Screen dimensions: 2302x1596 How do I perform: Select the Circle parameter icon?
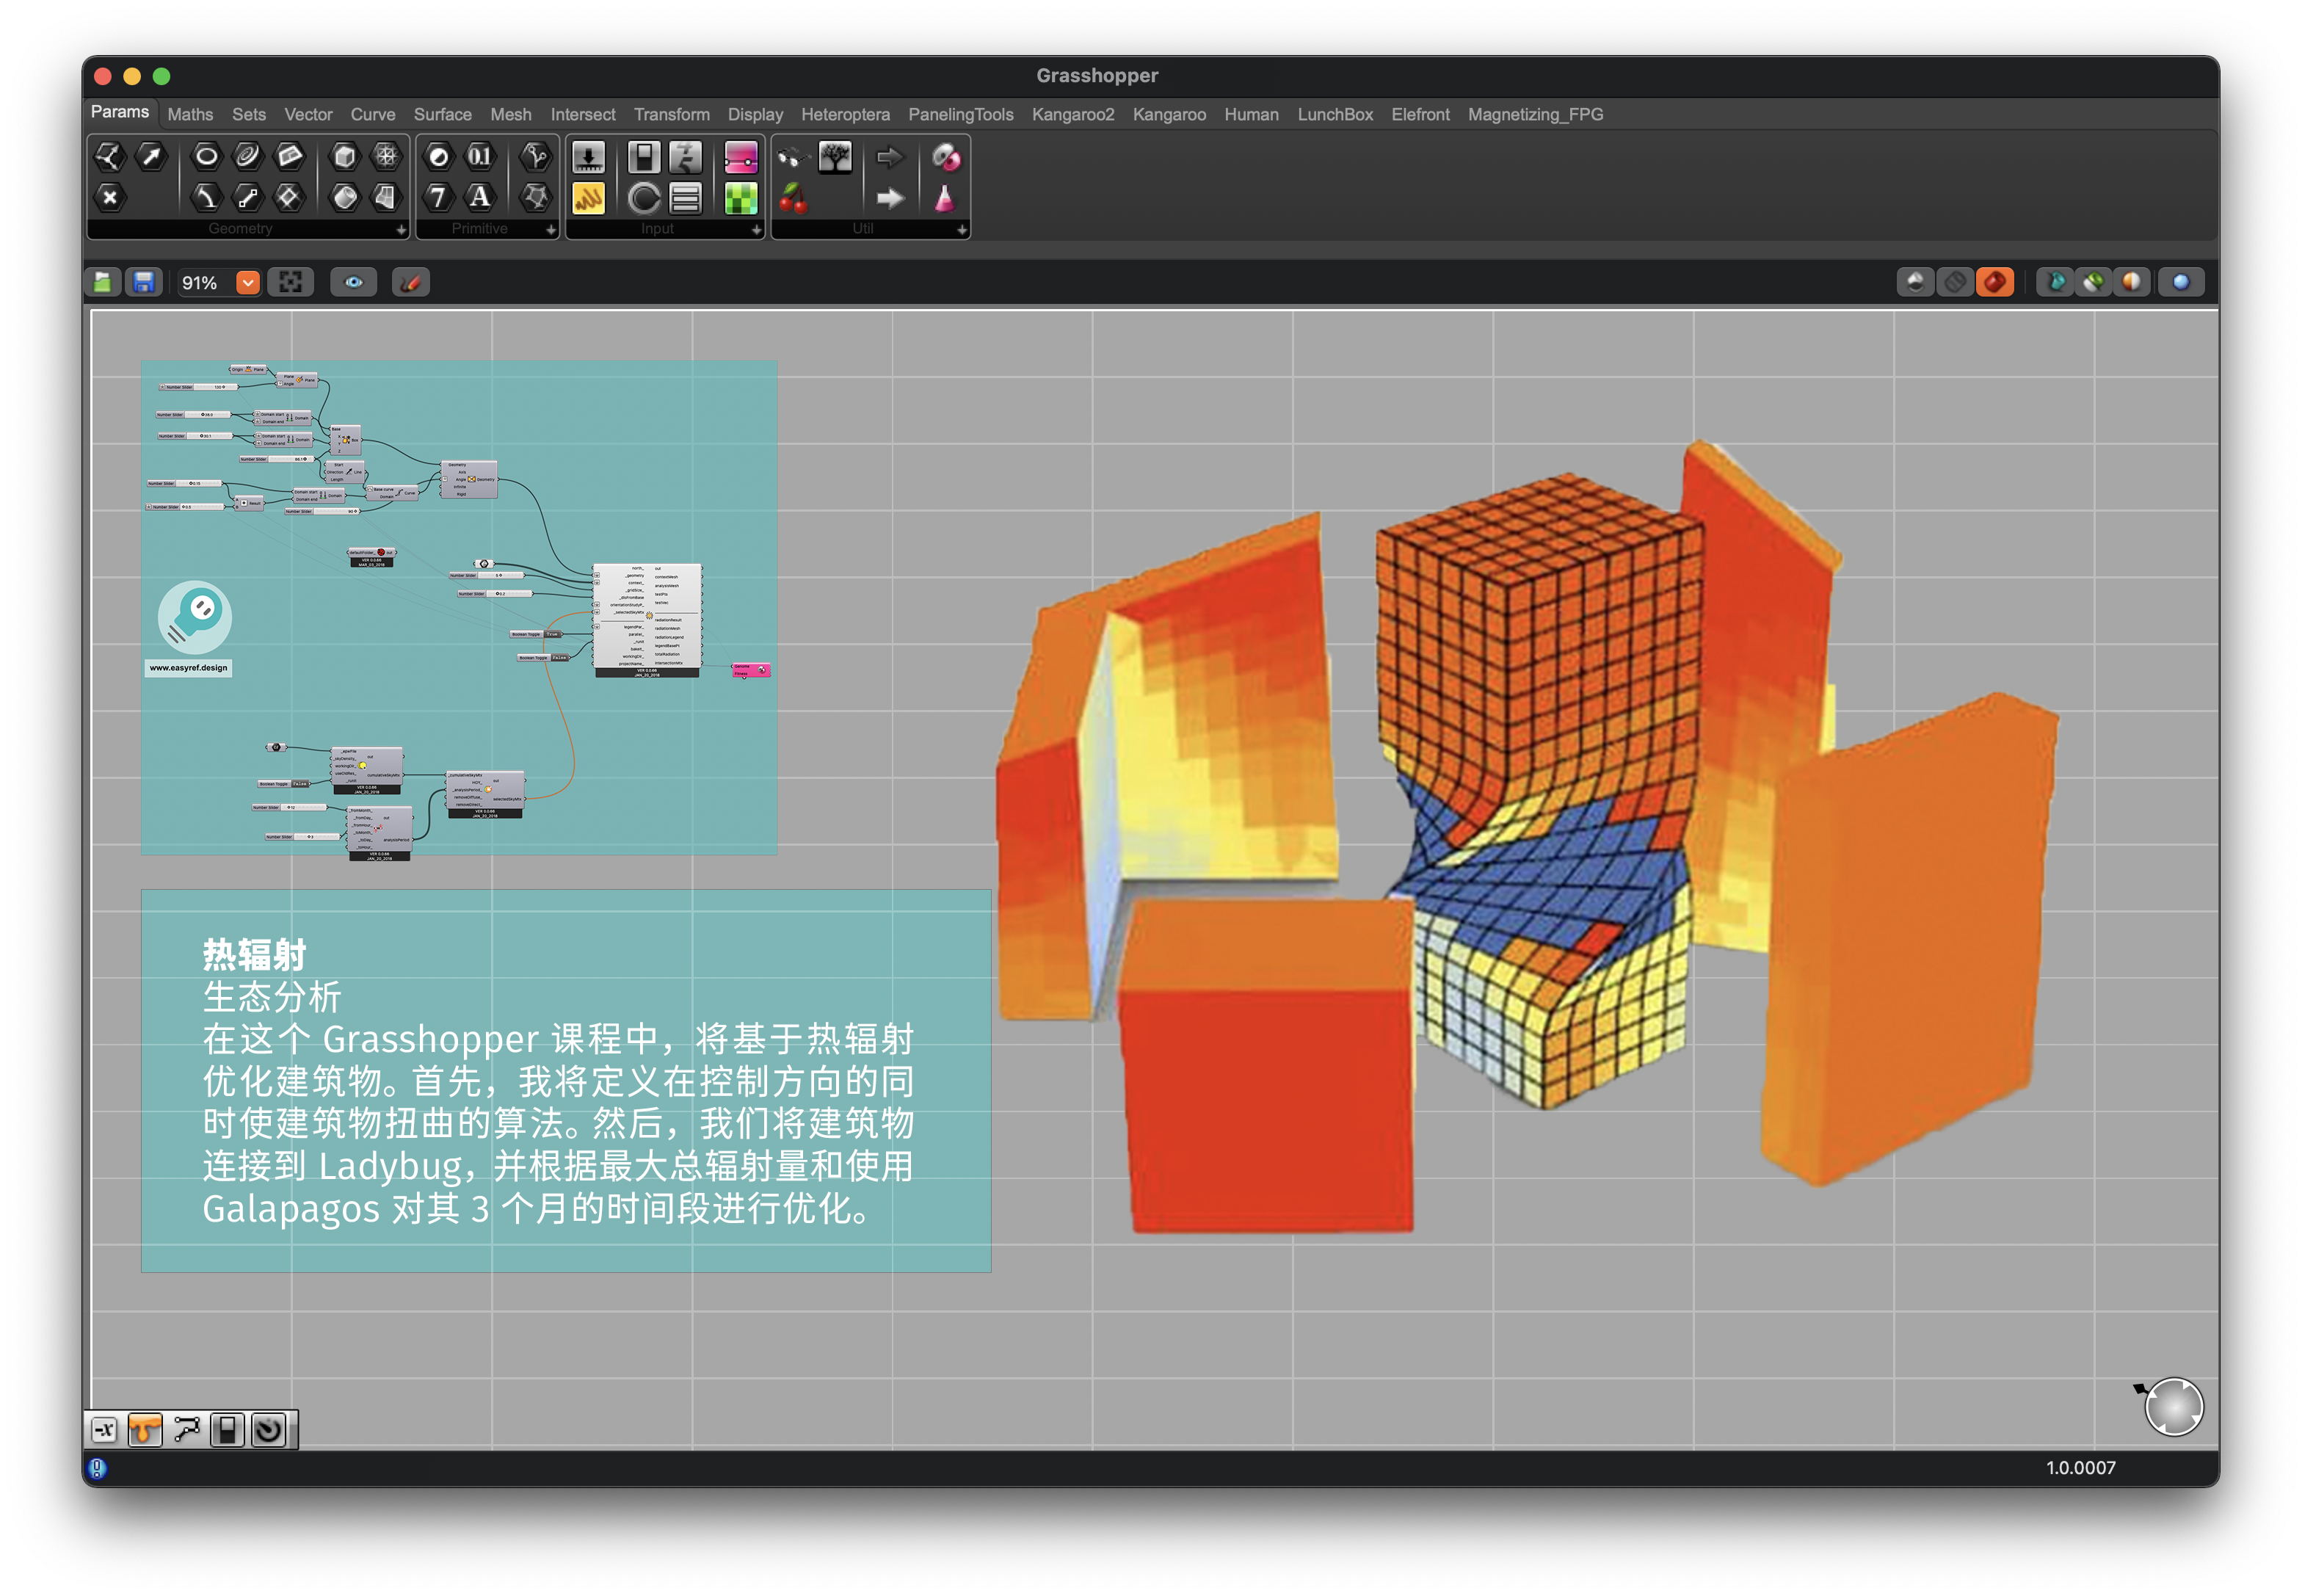pos(206,156)
